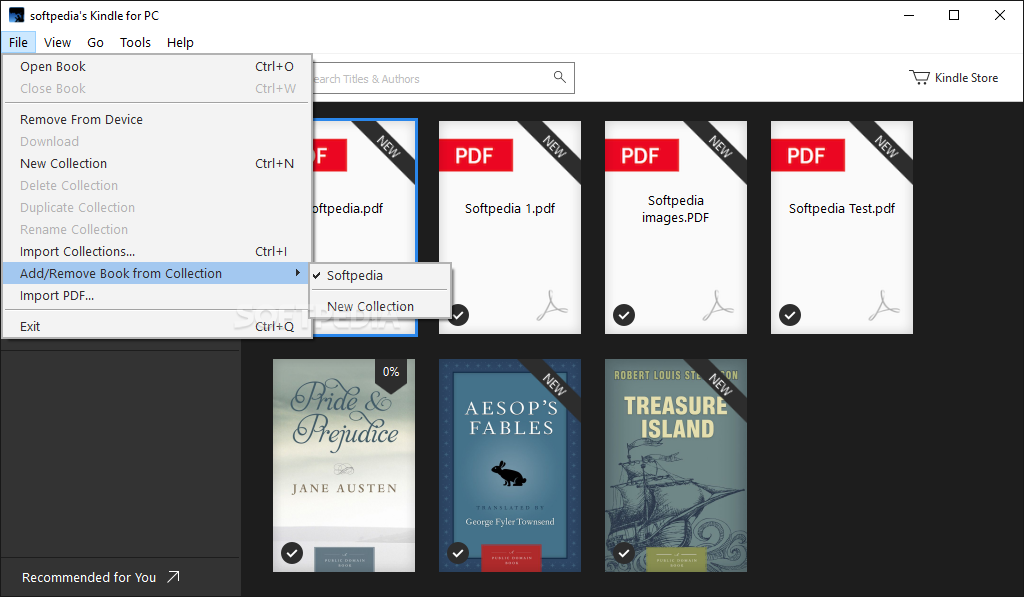Click New Collection in the submenu
Viewport: 1024px width, 597px height.
coord(380,306)
